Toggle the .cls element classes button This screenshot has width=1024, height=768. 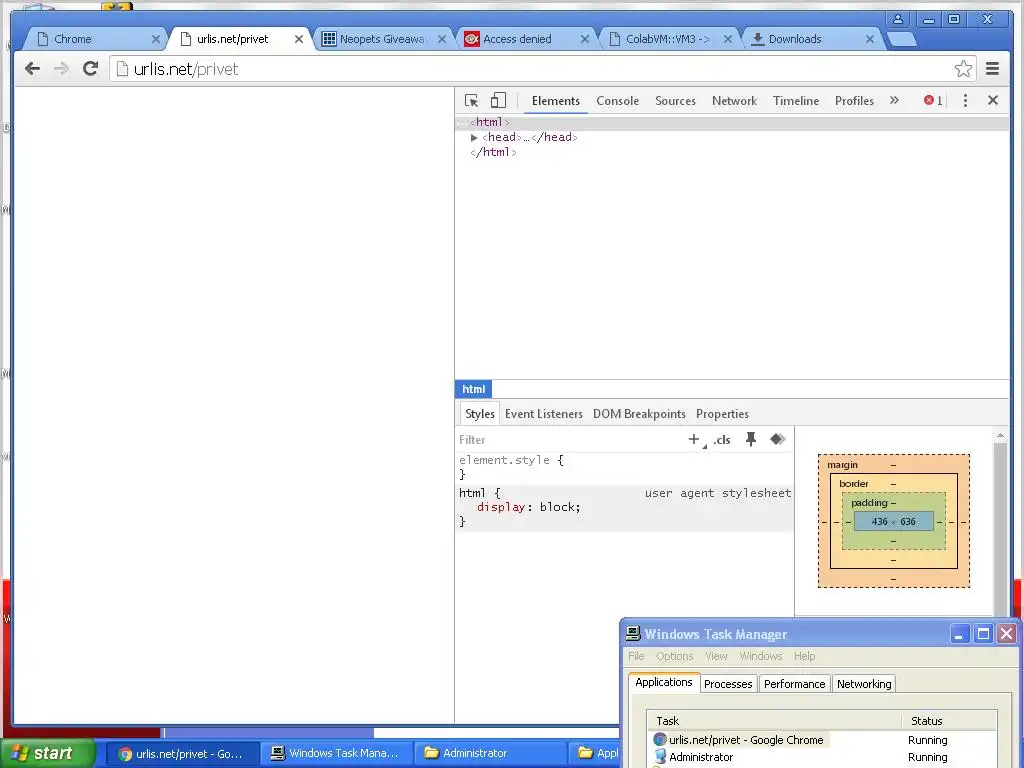[722, 440]
